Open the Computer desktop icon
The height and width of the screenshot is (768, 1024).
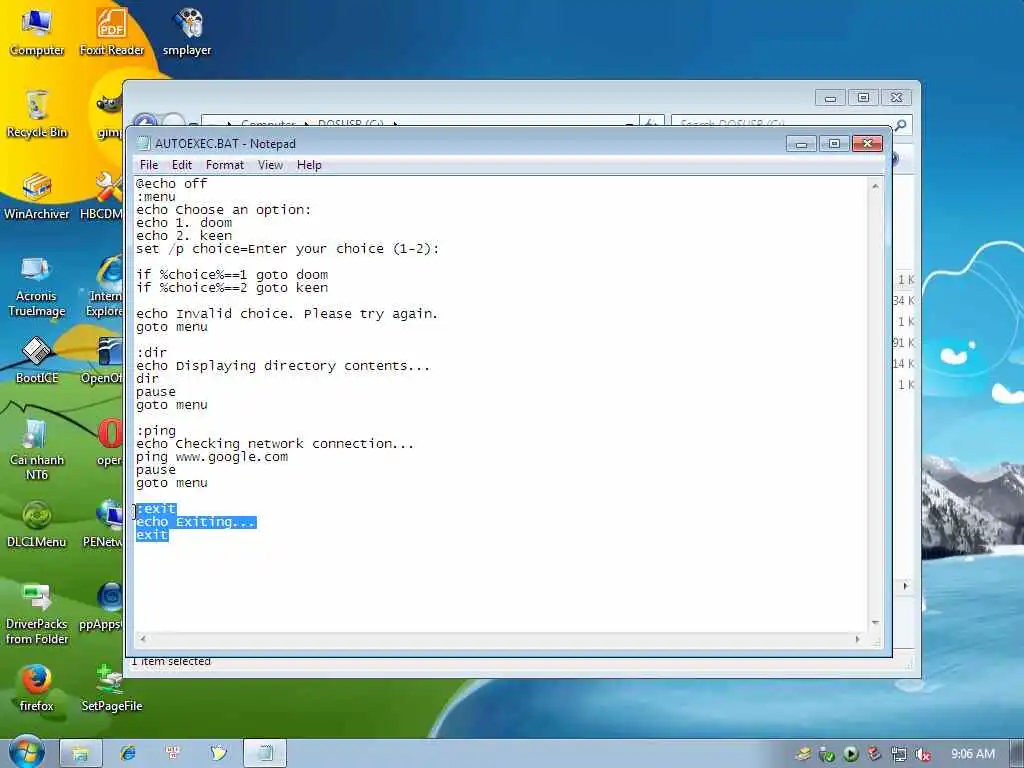click(x=37, y=31)
